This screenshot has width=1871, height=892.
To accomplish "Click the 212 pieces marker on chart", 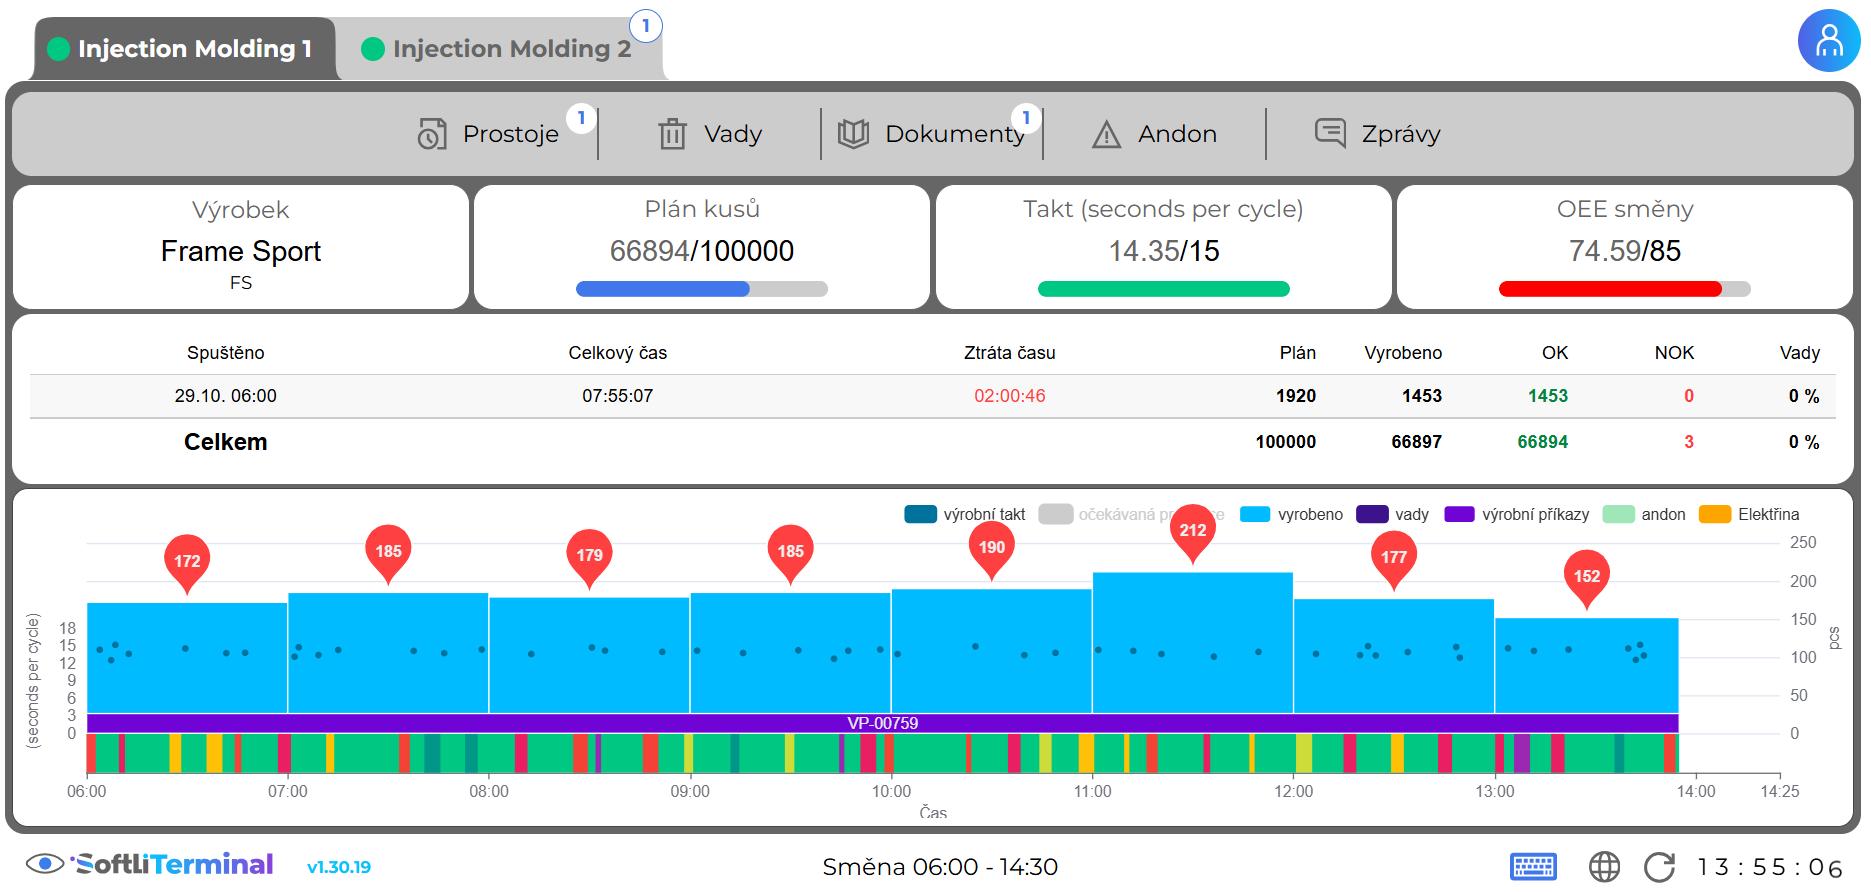I will [1192, 531].
